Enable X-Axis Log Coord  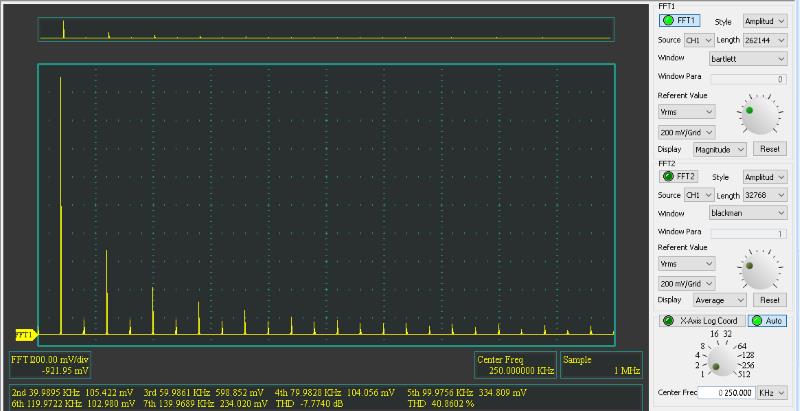point(700,320)
